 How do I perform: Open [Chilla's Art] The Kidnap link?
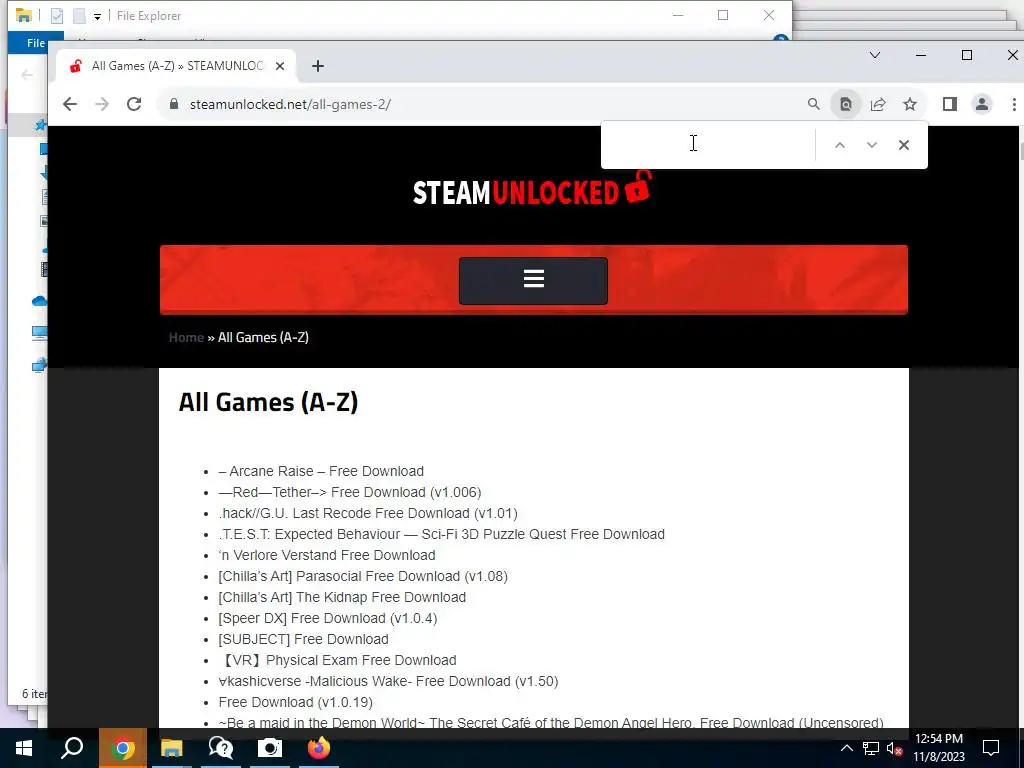342,597
